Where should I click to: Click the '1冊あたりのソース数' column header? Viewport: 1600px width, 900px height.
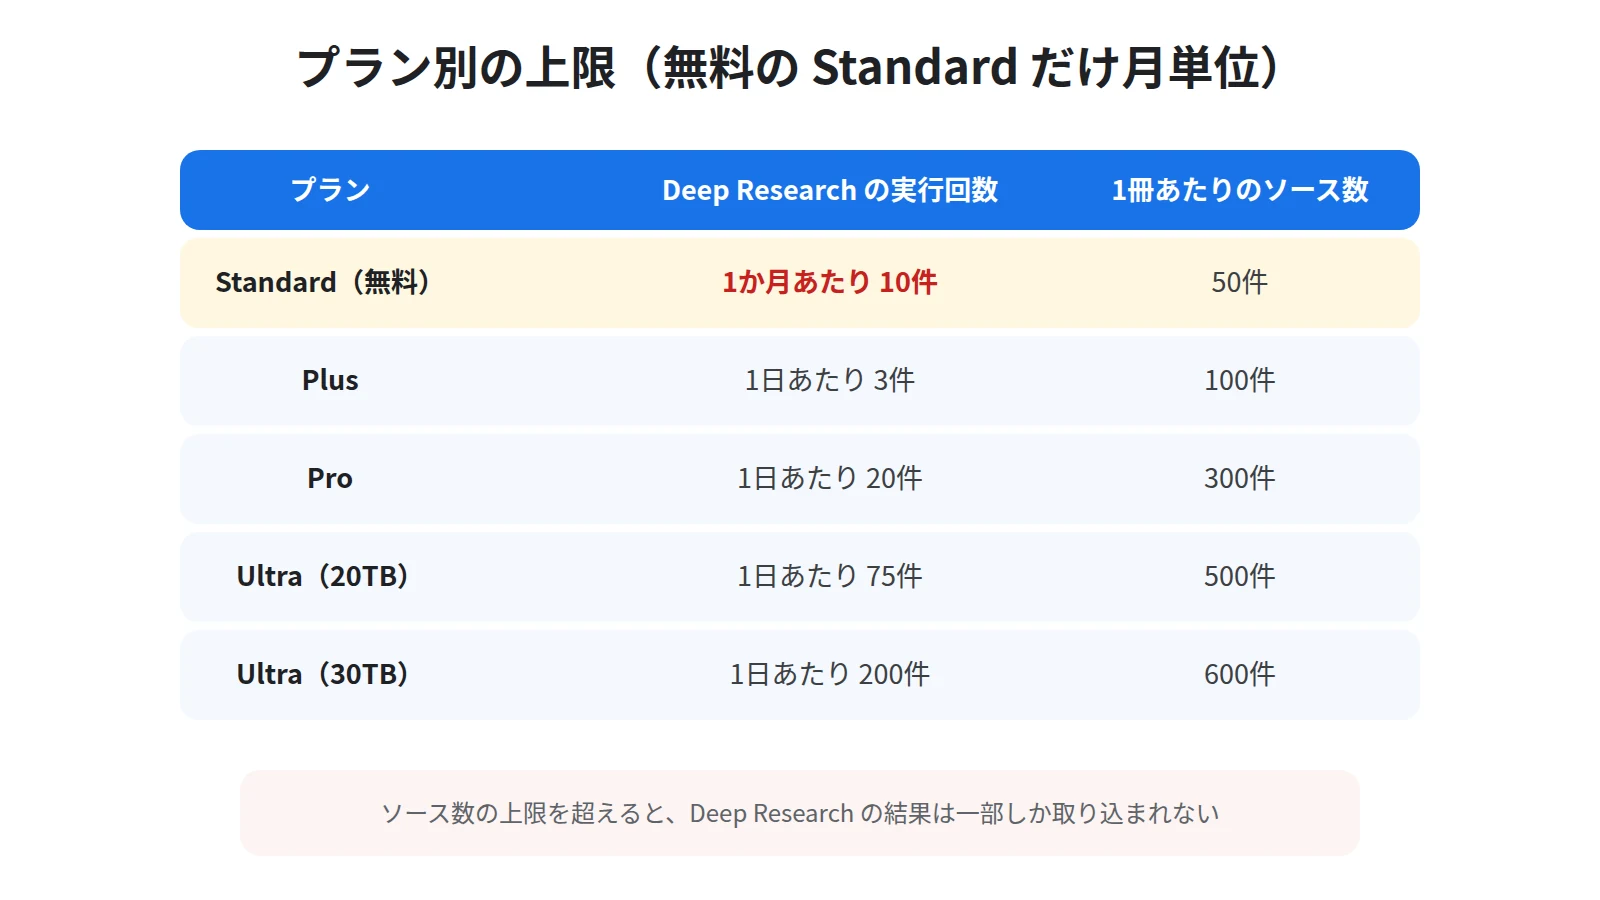[x=1240, y=190]
